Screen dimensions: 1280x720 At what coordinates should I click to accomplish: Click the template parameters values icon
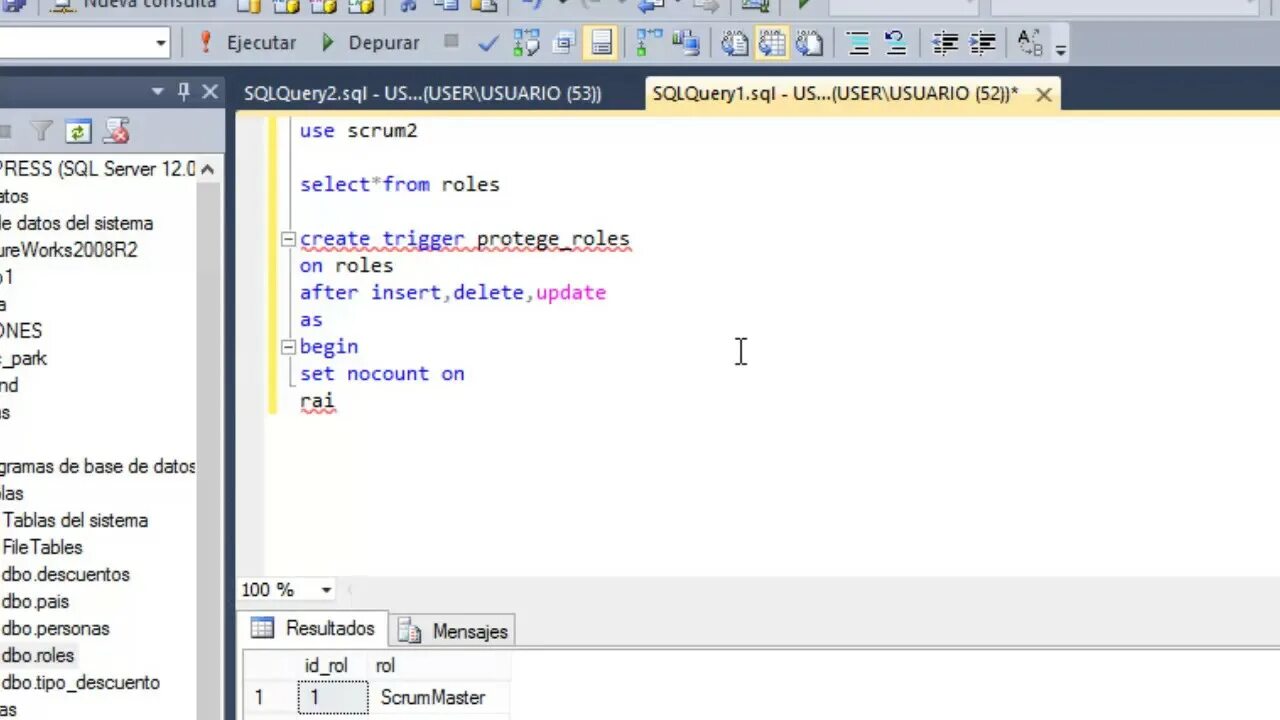click(1030, 43)
